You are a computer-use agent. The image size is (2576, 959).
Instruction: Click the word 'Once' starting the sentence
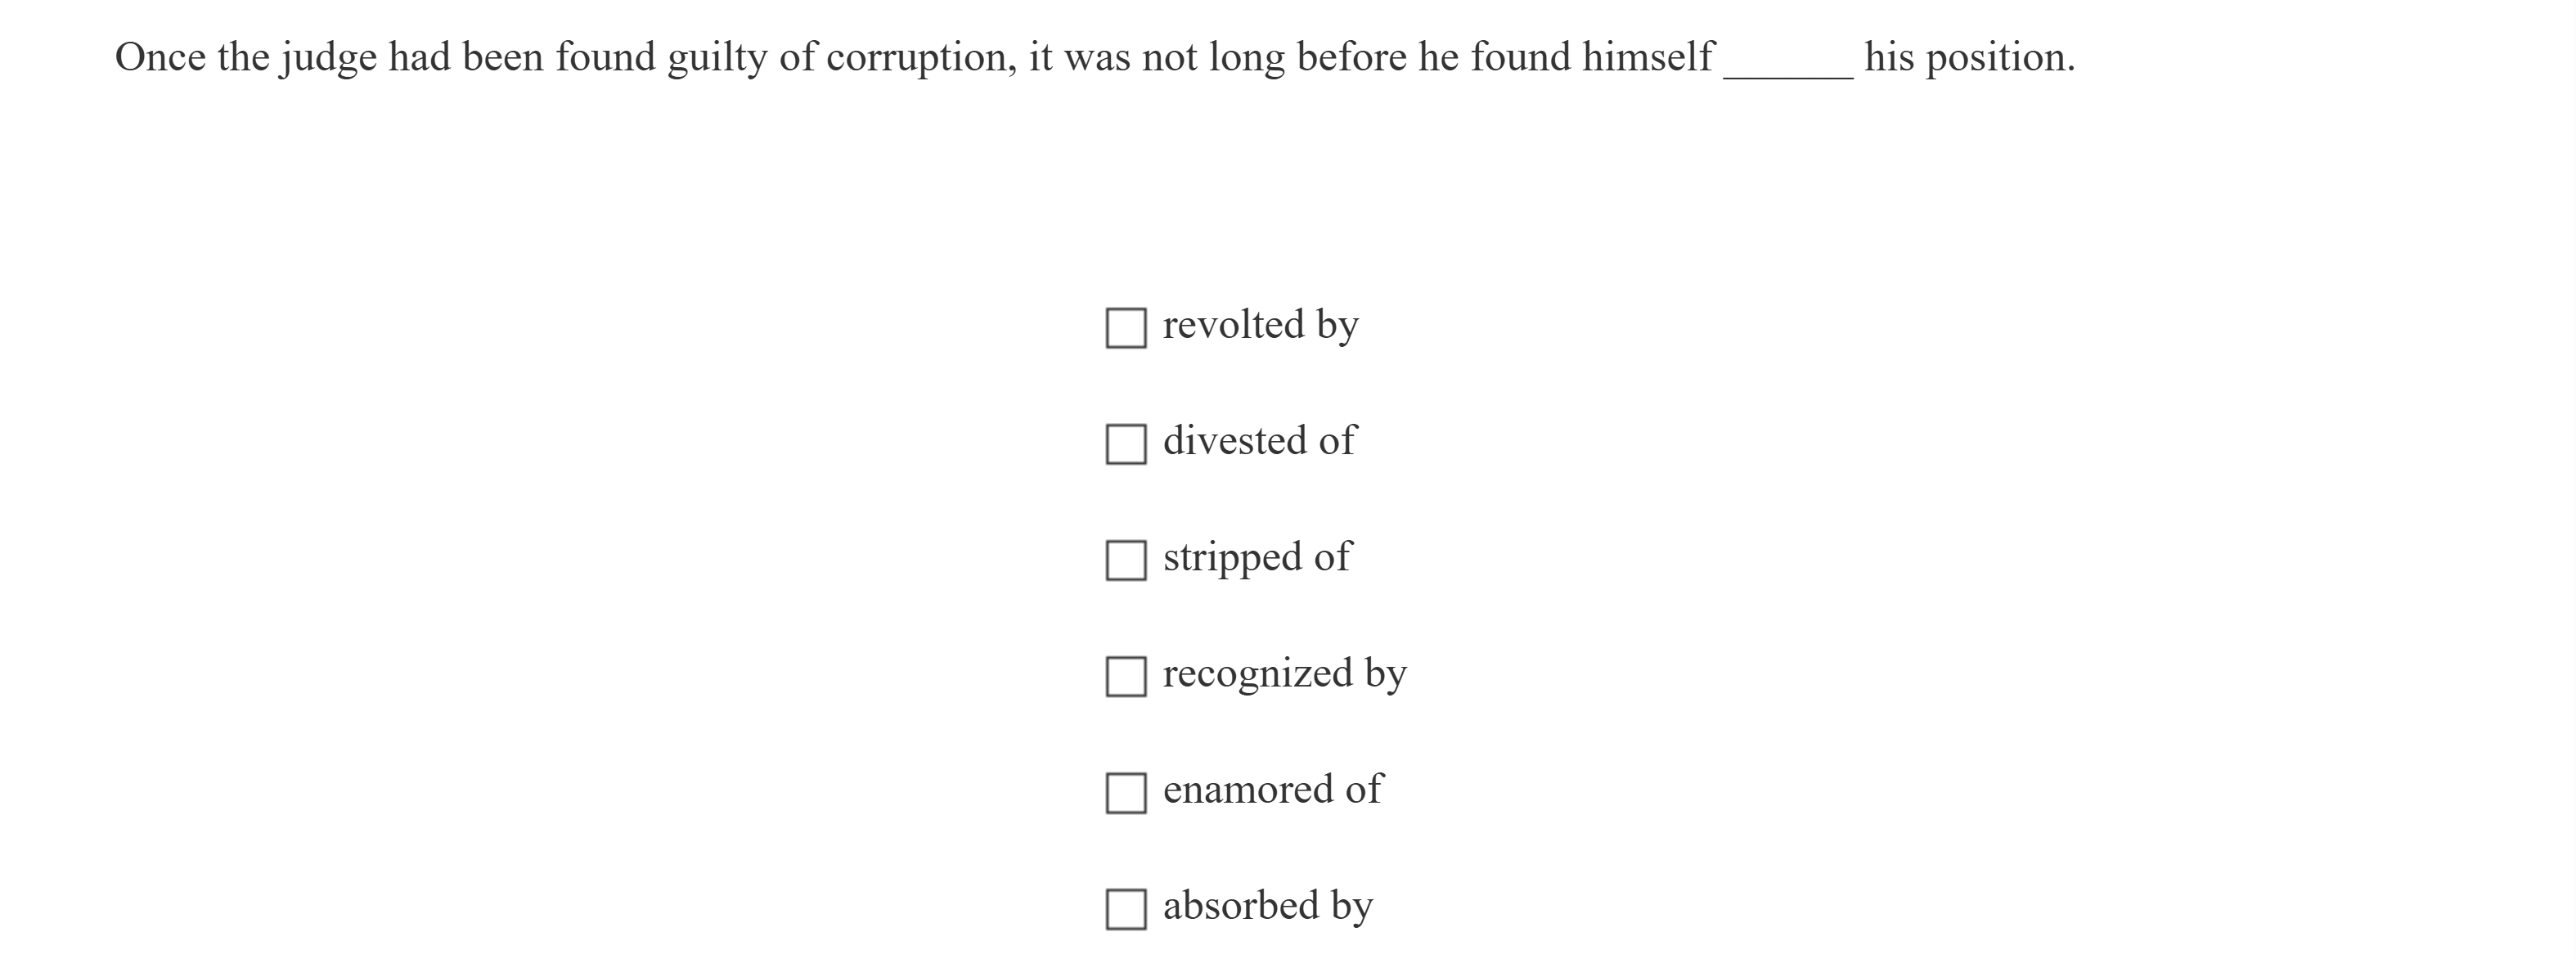[160, 58]
